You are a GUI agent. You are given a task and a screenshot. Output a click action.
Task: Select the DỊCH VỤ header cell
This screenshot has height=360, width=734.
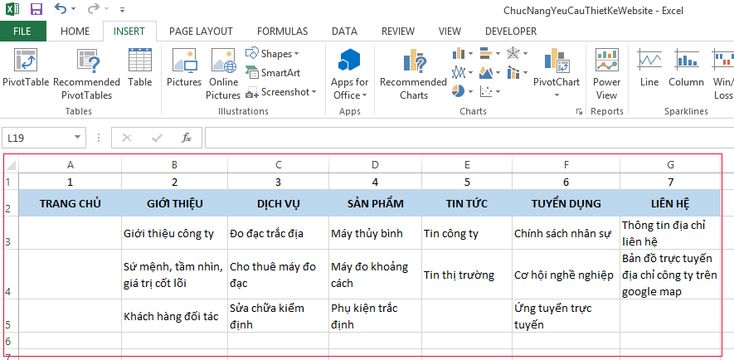pyautogui.click(x=278, y=203)
